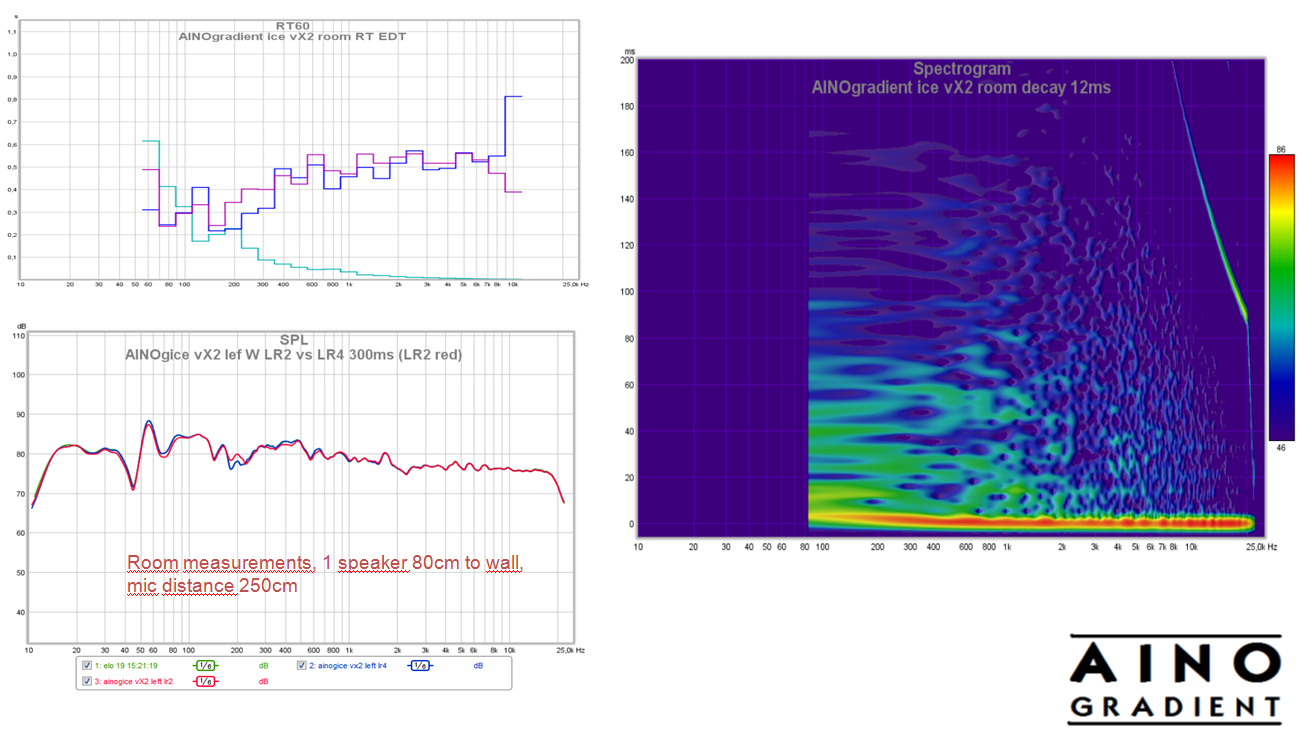Click the green dB value in legend

click(x=264, y=666)
